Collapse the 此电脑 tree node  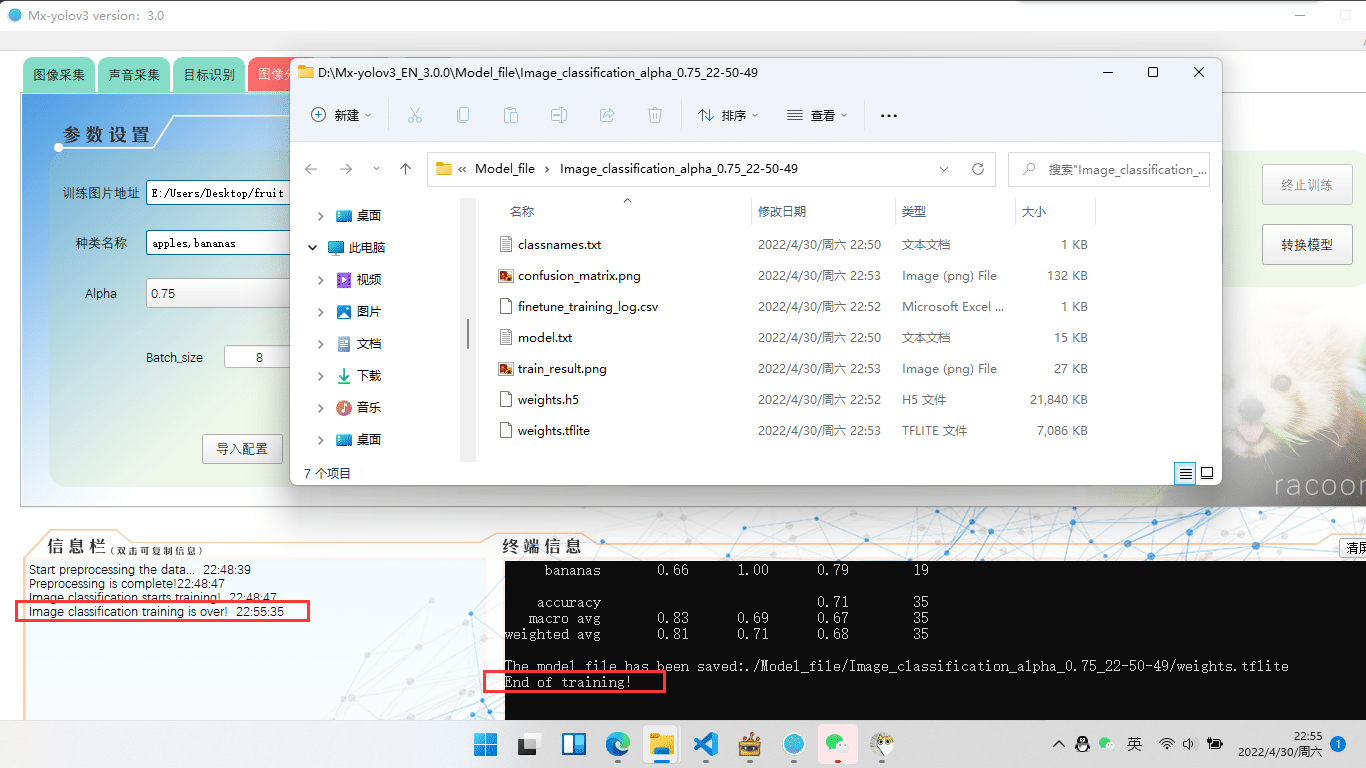click(314, 248)
